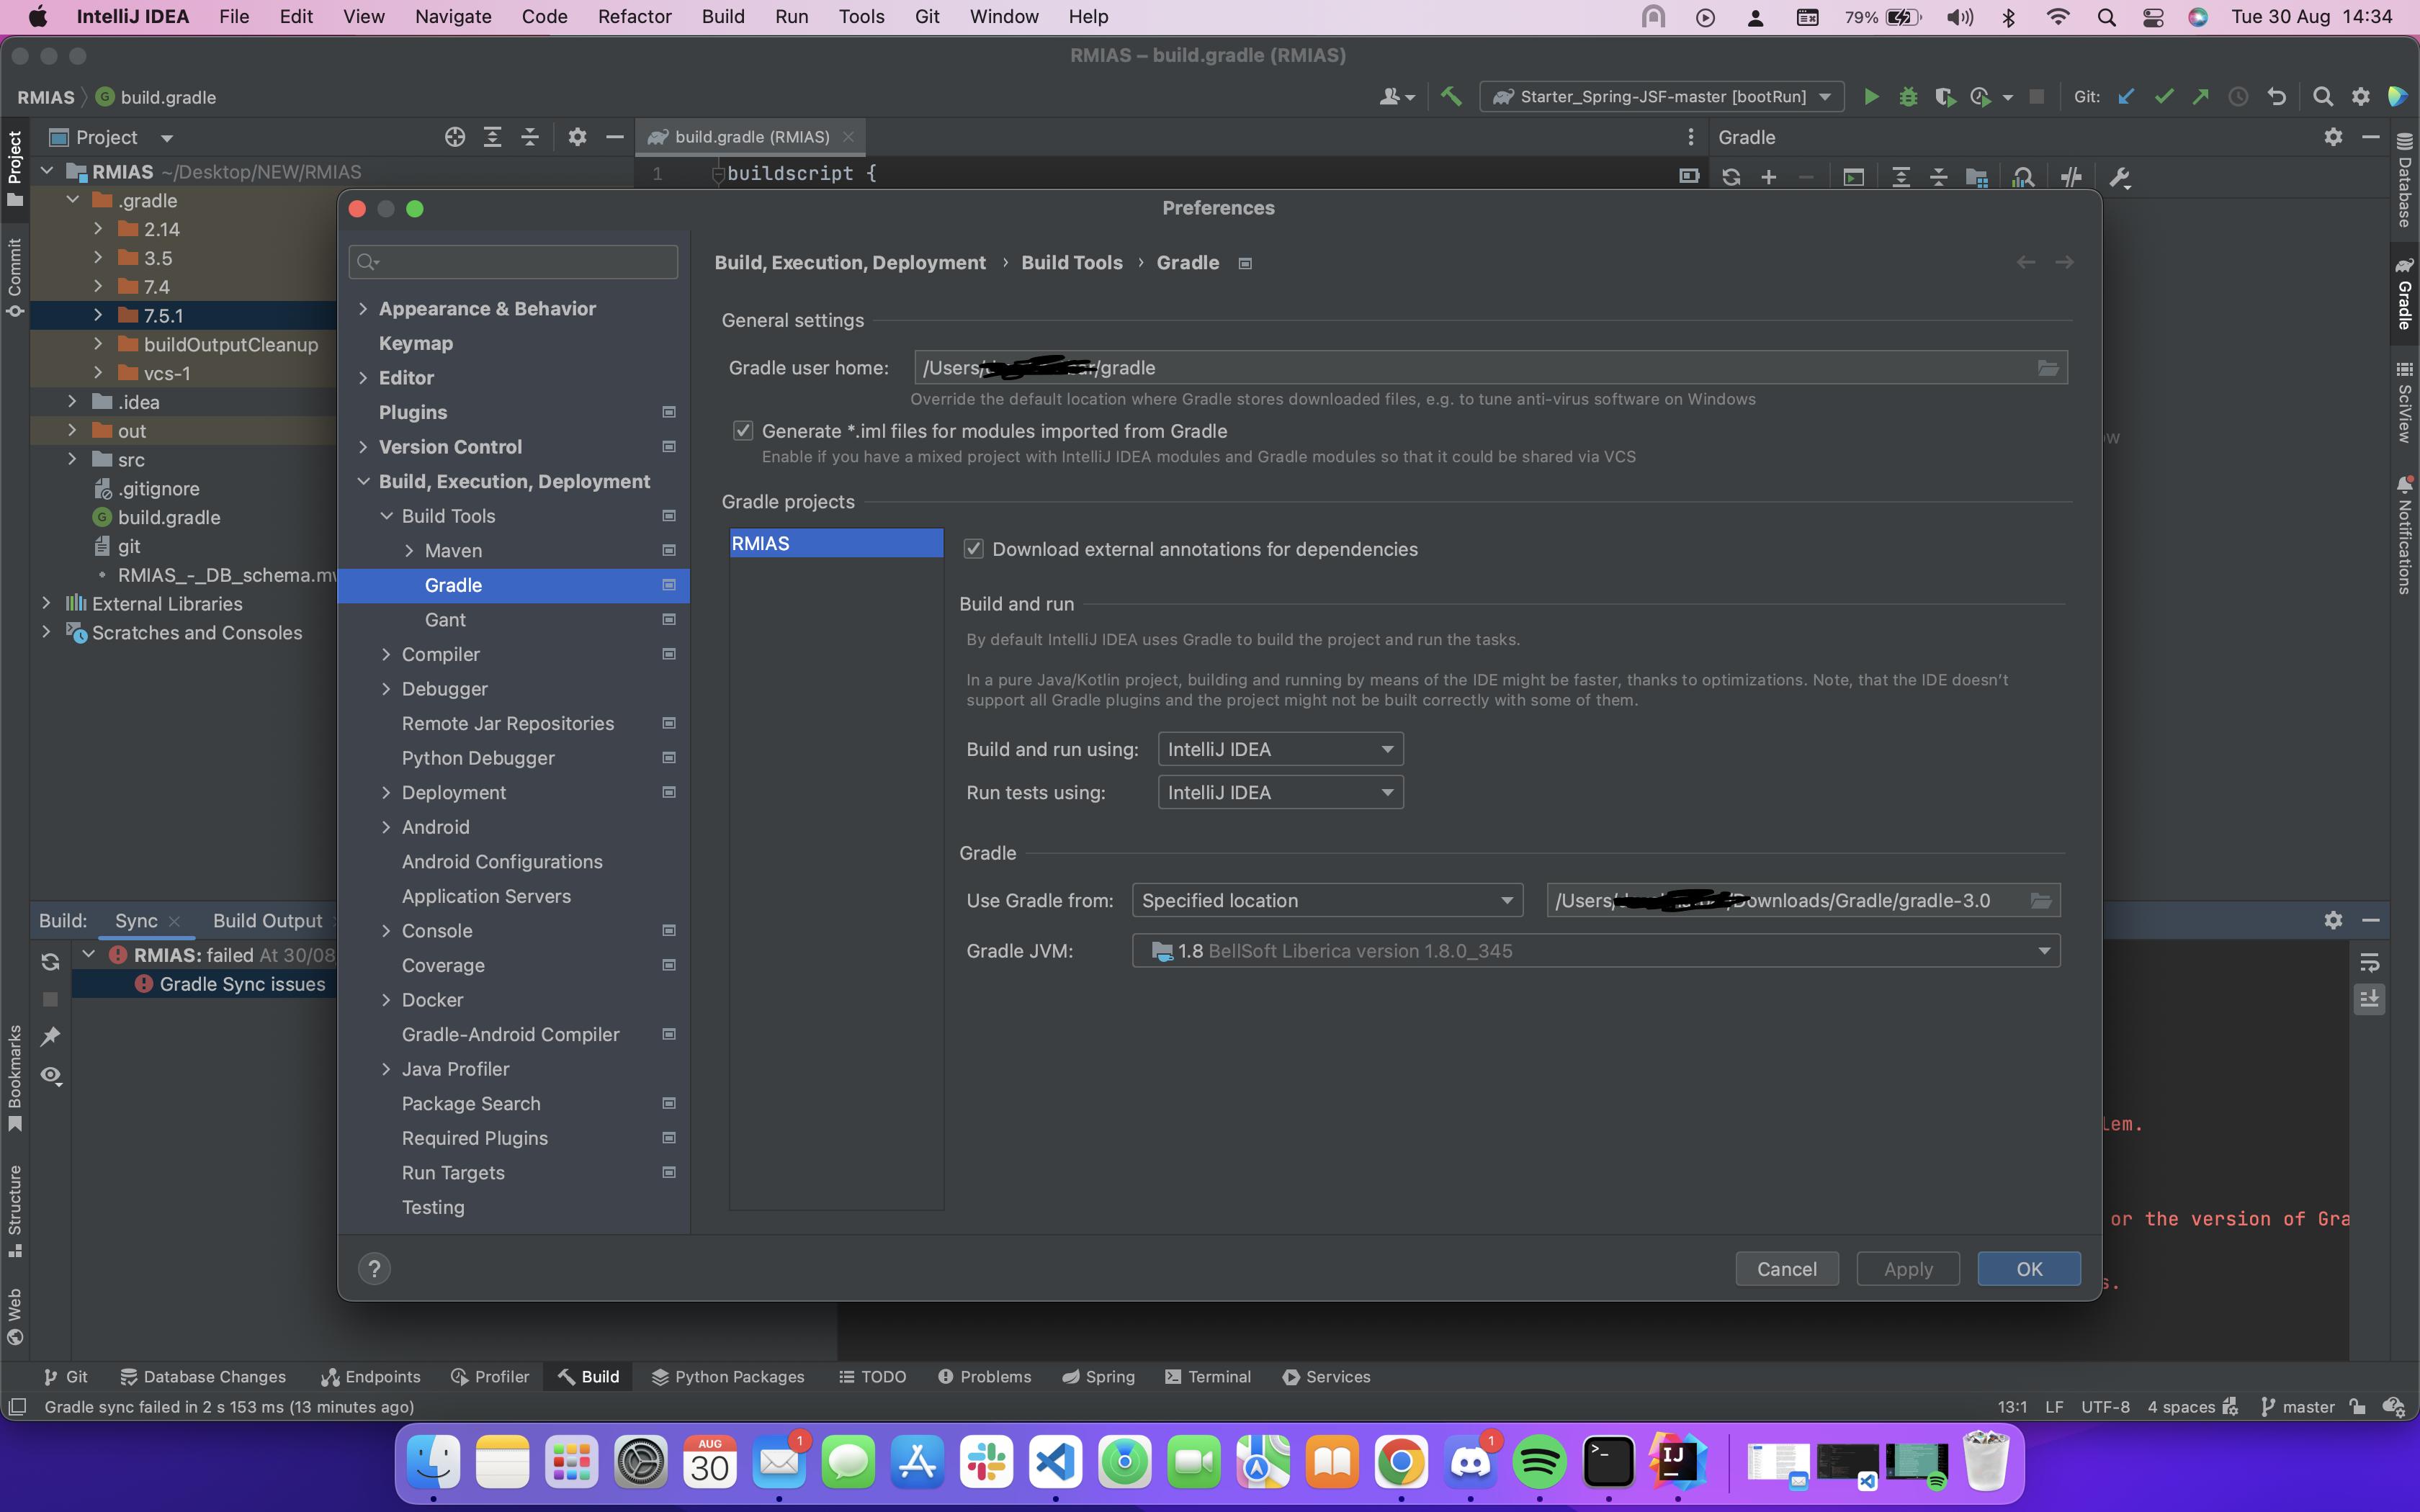Screen dimensions: 2420x1512
Task: Enable 'Generate *.iml files for modules'
Action: [x=744, y=431]
